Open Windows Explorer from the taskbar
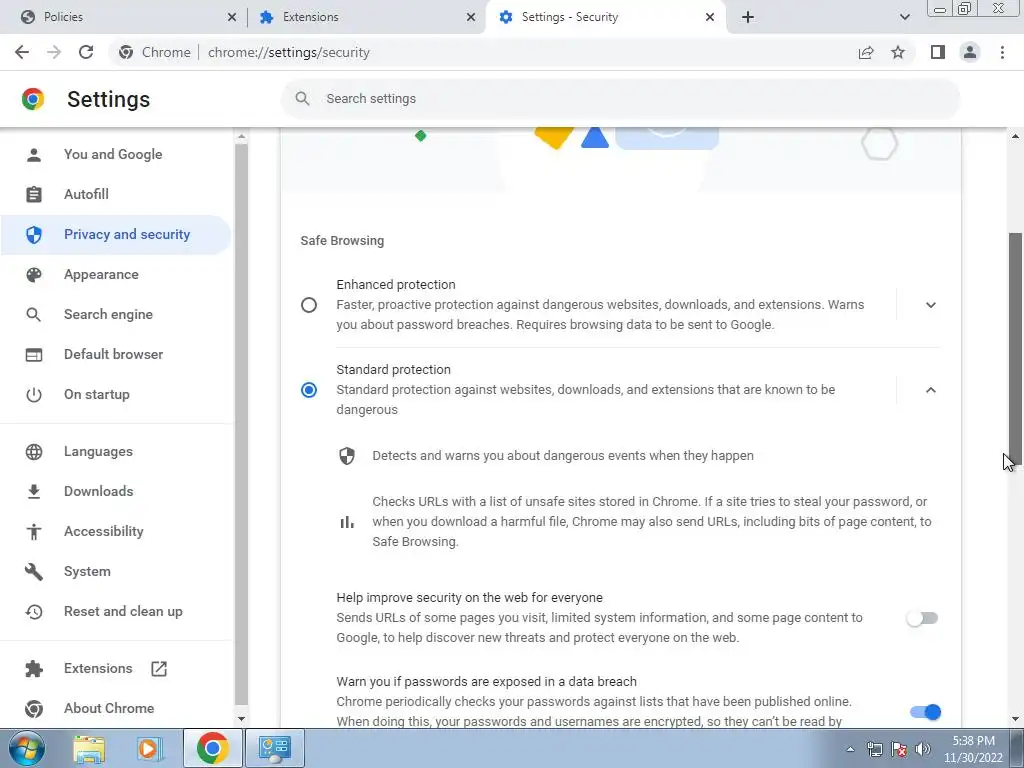Screen dimensions: 1024x768 (89, 748)
